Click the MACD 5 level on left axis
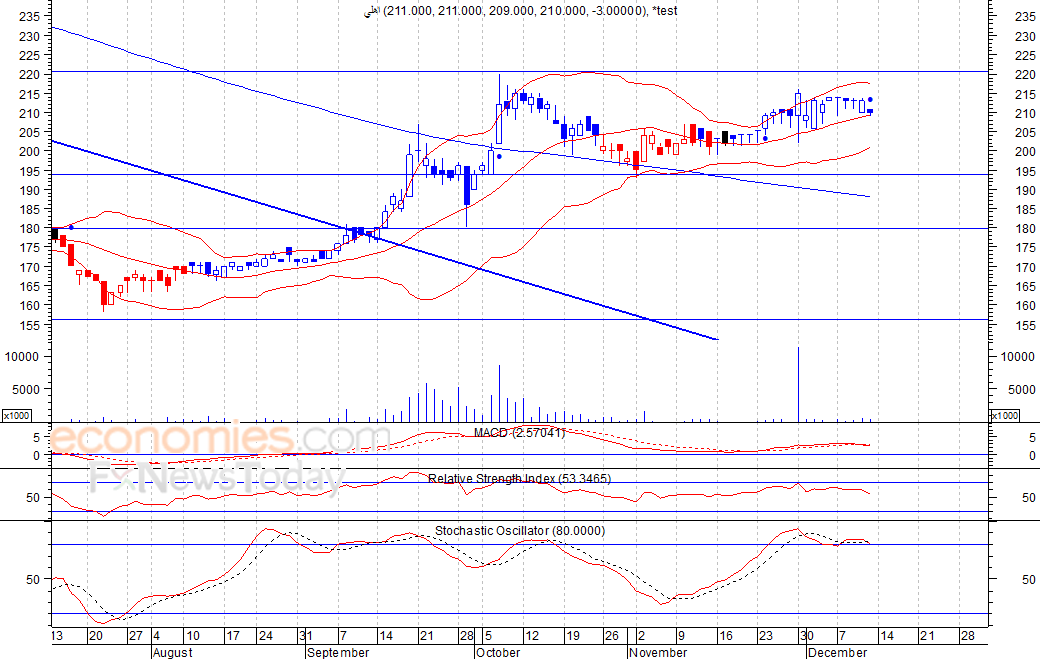Image resolution: width=1040 pixels, height=659 pixels. [x=36, y=438]
